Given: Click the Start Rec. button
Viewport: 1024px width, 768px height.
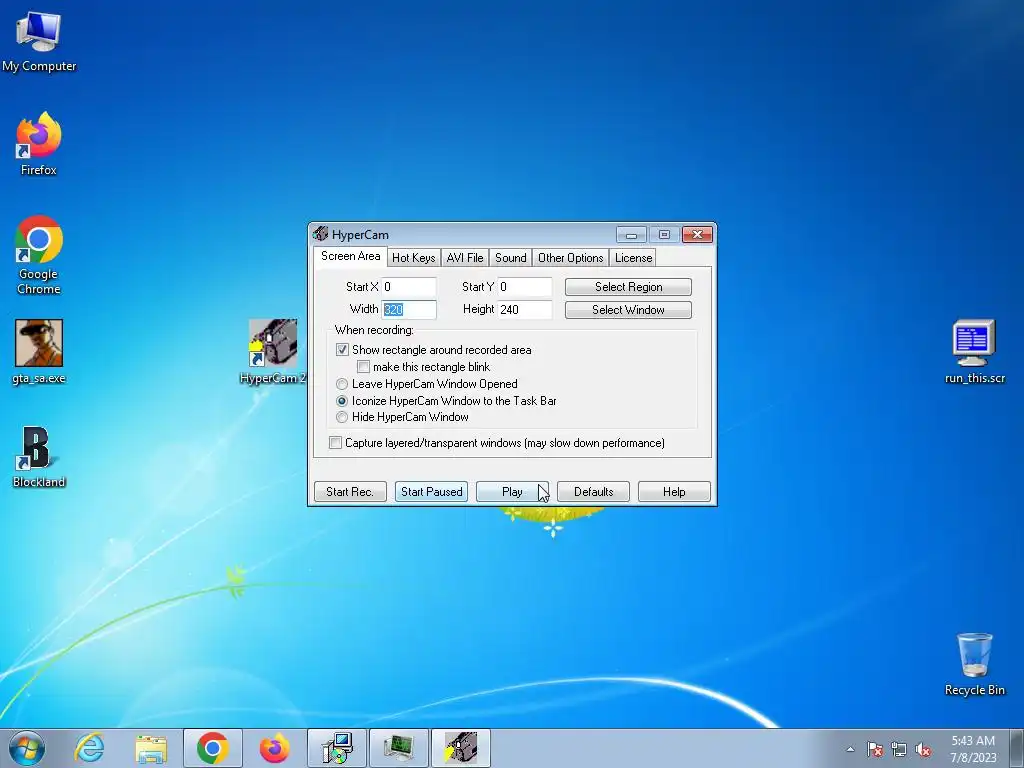Looking at the screenshot, I should (350, 492).
